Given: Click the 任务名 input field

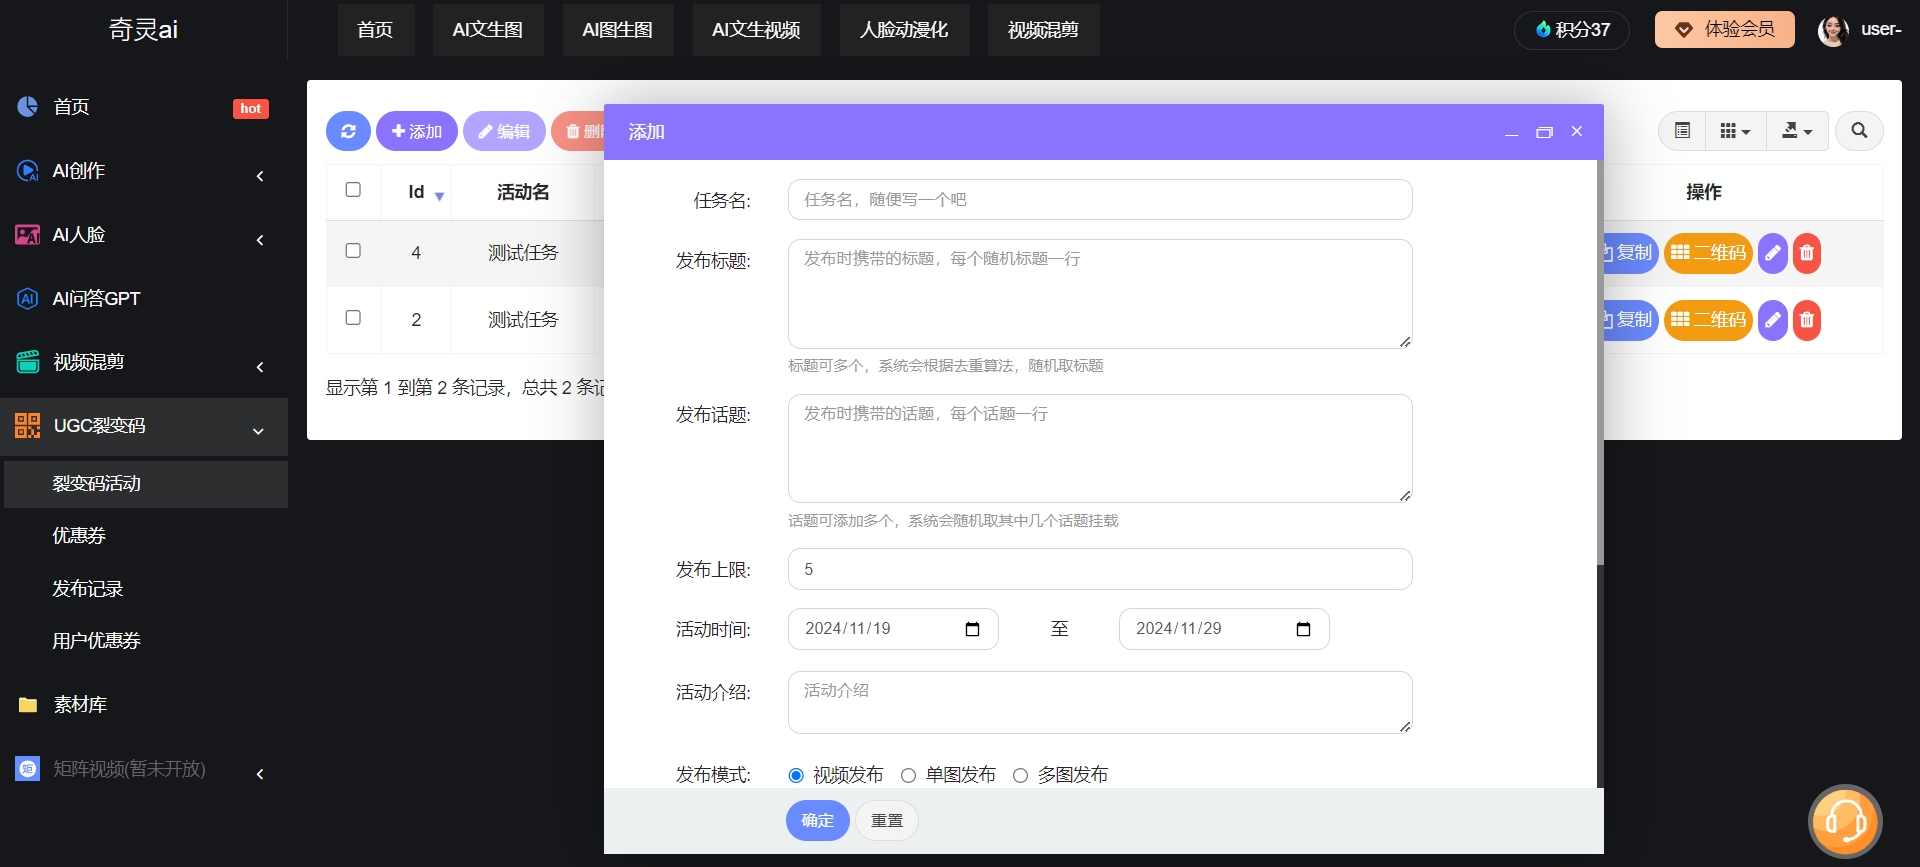Looking at the screenshot, I should 1099,200.
